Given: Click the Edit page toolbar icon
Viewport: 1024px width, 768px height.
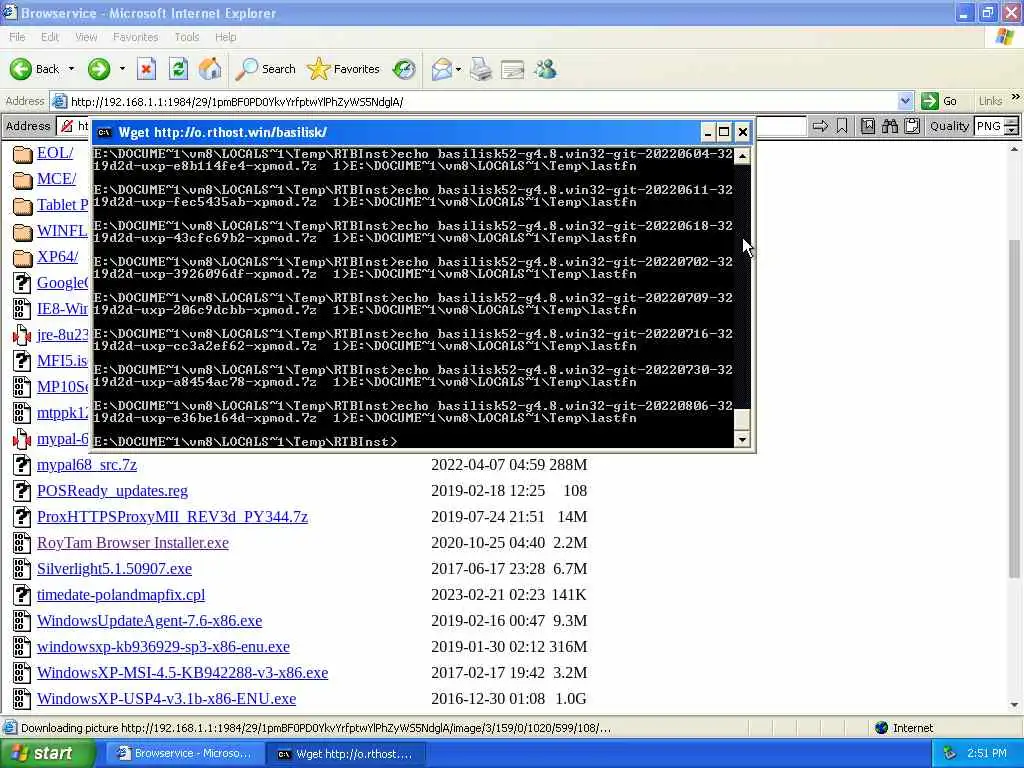Looking at the screenshot, I should tap(513, 69).
